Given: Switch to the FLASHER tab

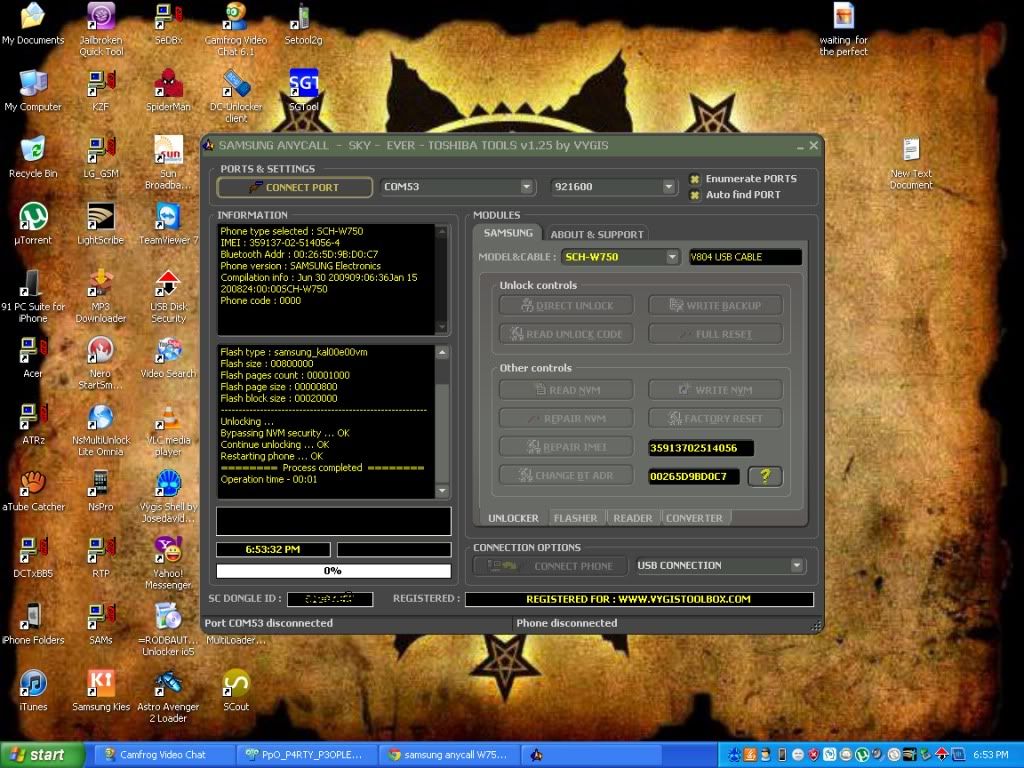Looking at the screenshot, I should click(575, 518).
